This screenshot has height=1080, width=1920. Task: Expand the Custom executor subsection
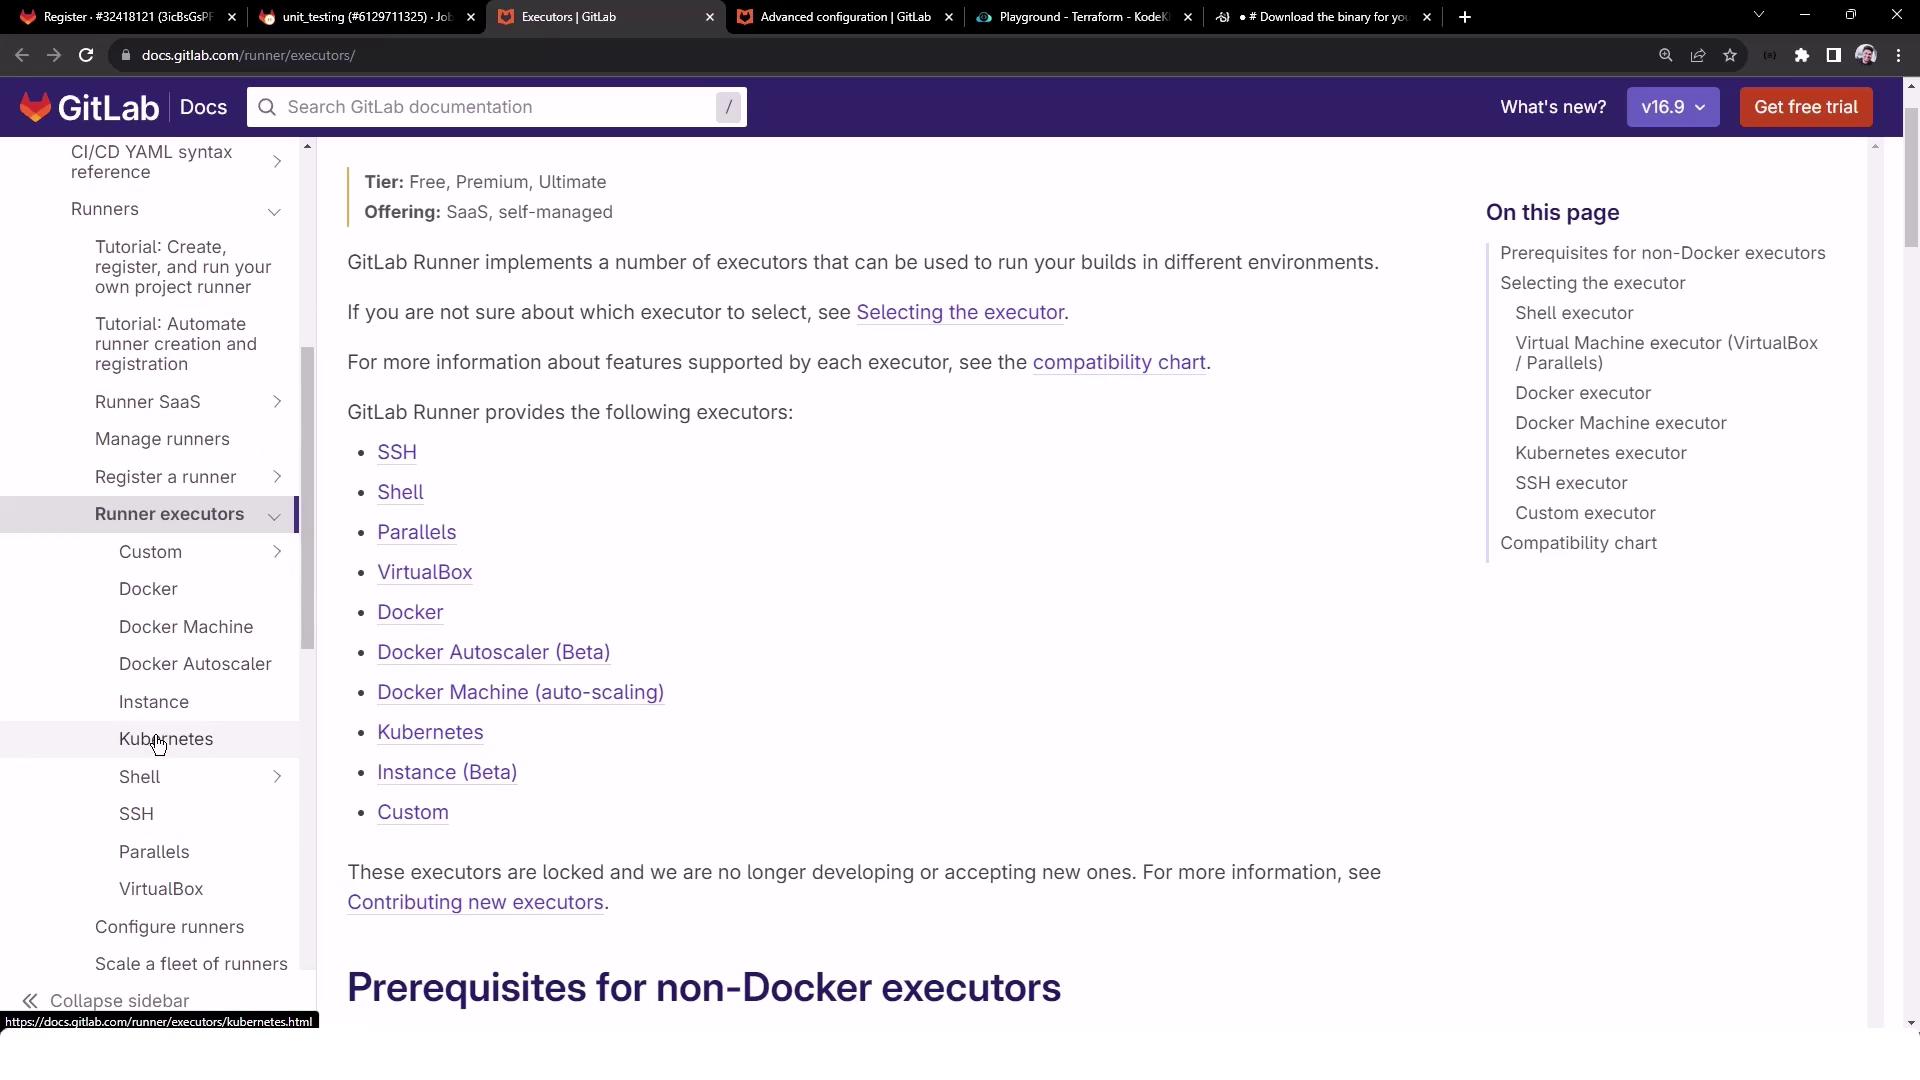(277, 552)
